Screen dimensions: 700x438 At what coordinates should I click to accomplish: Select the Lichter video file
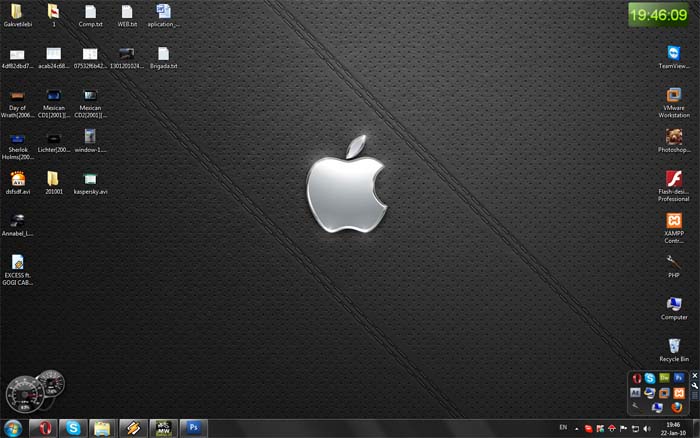54,143
